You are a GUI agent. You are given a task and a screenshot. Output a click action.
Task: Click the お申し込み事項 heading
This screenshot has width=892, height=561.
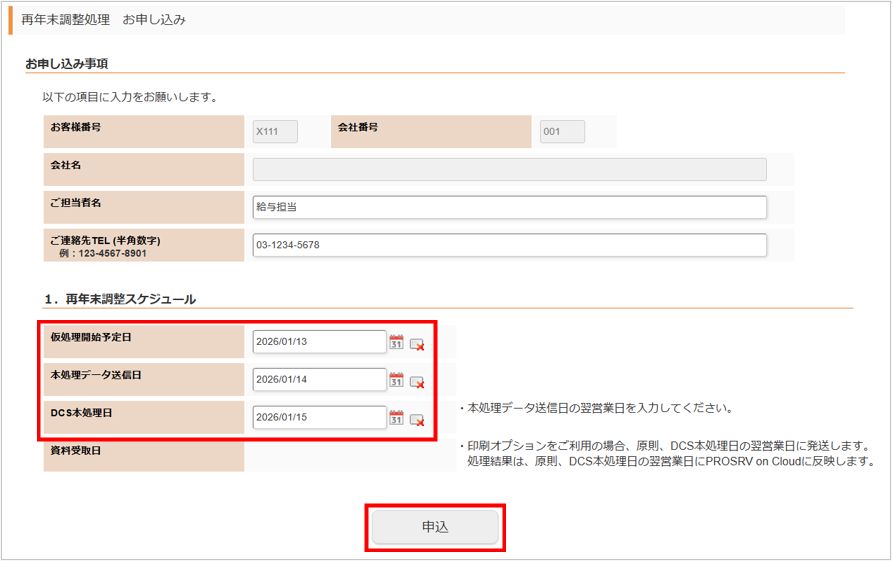click(67, 64)
